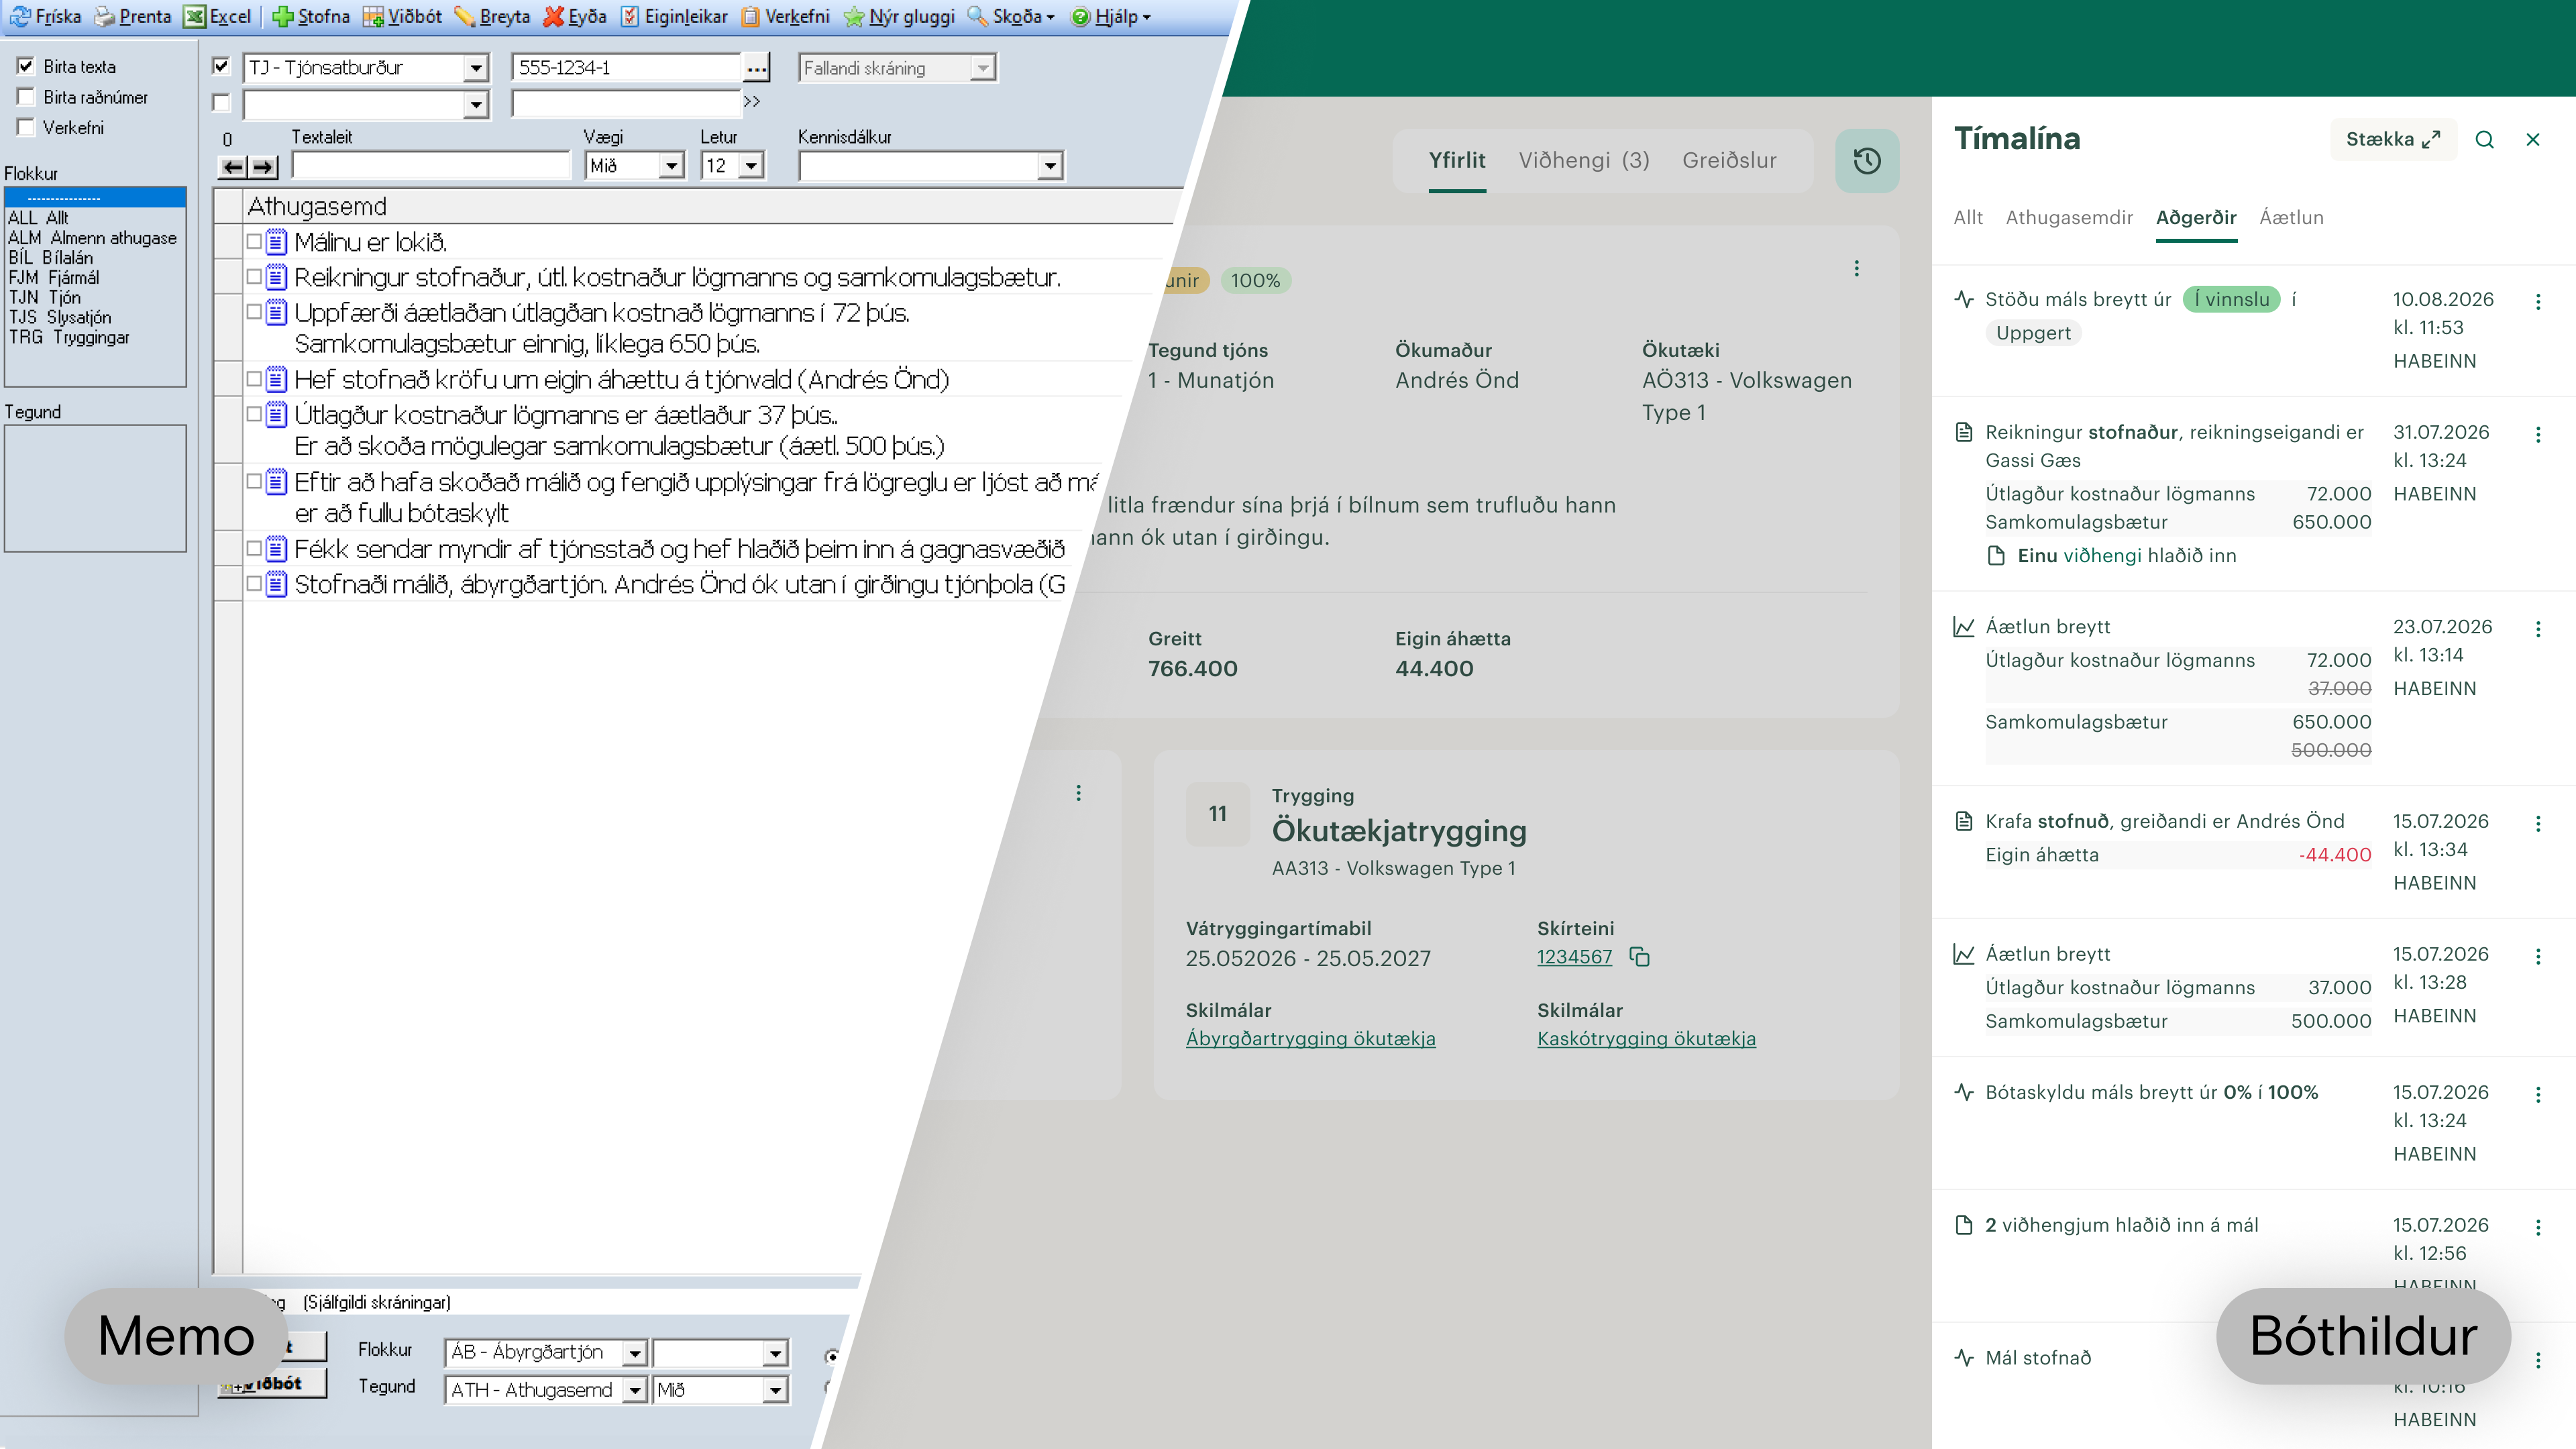This screenshot has width=2576, height=1449.
Task: Open the ATH - Athugasemd Tegund dropdown
Action: pyautogui.click(x=634, y=1390)
